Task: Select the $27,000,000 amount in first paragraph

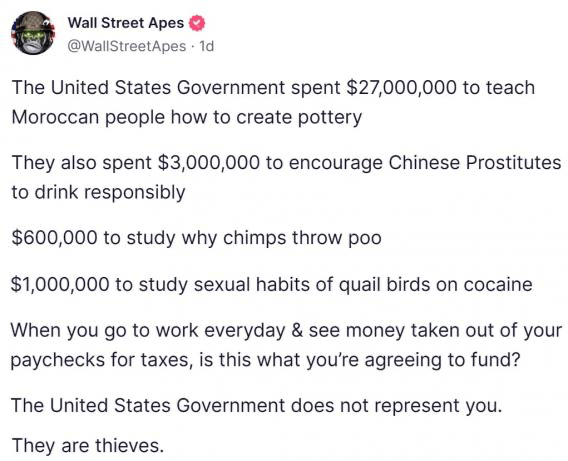Action: pyautogui.click(x=401, y=88)
